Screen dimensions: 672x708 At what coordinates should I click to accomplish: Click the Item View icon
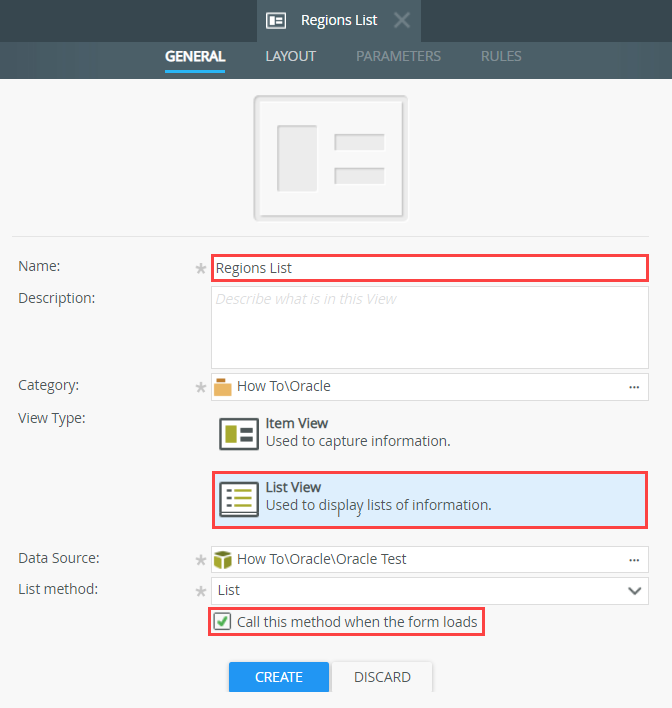pyautogui.click(x=239, y=434)
